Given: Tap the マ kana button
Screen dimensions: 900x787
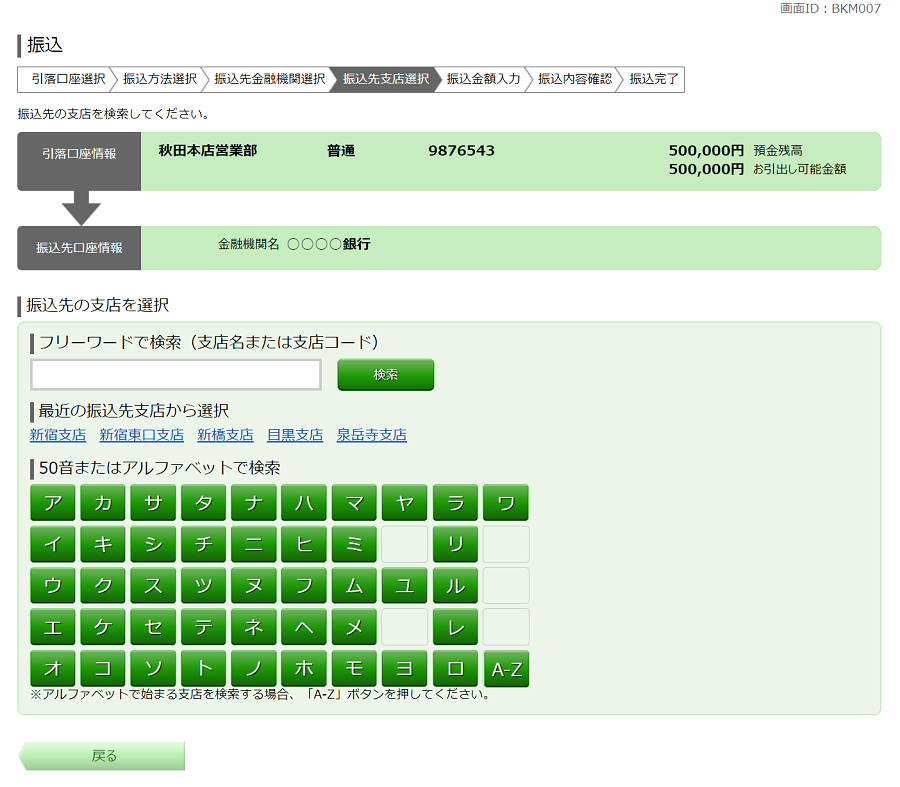Looking at the screenshot, I should [x=354, y=503].
